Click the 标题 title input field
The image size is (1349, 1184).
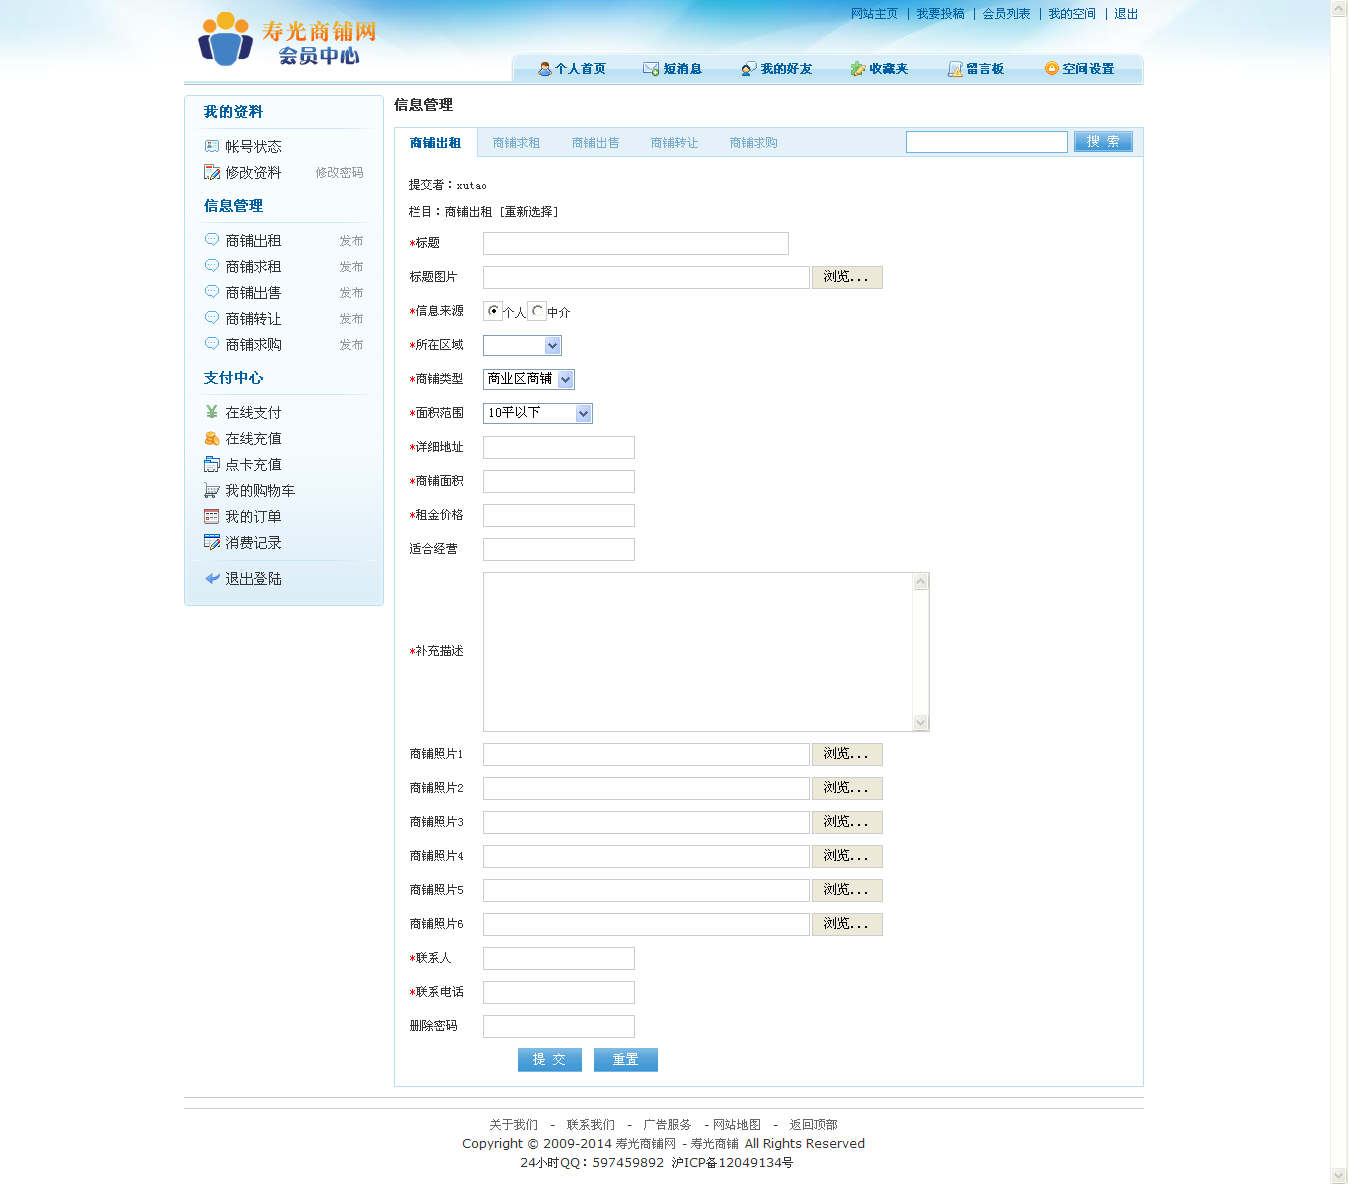click(635, 244)
